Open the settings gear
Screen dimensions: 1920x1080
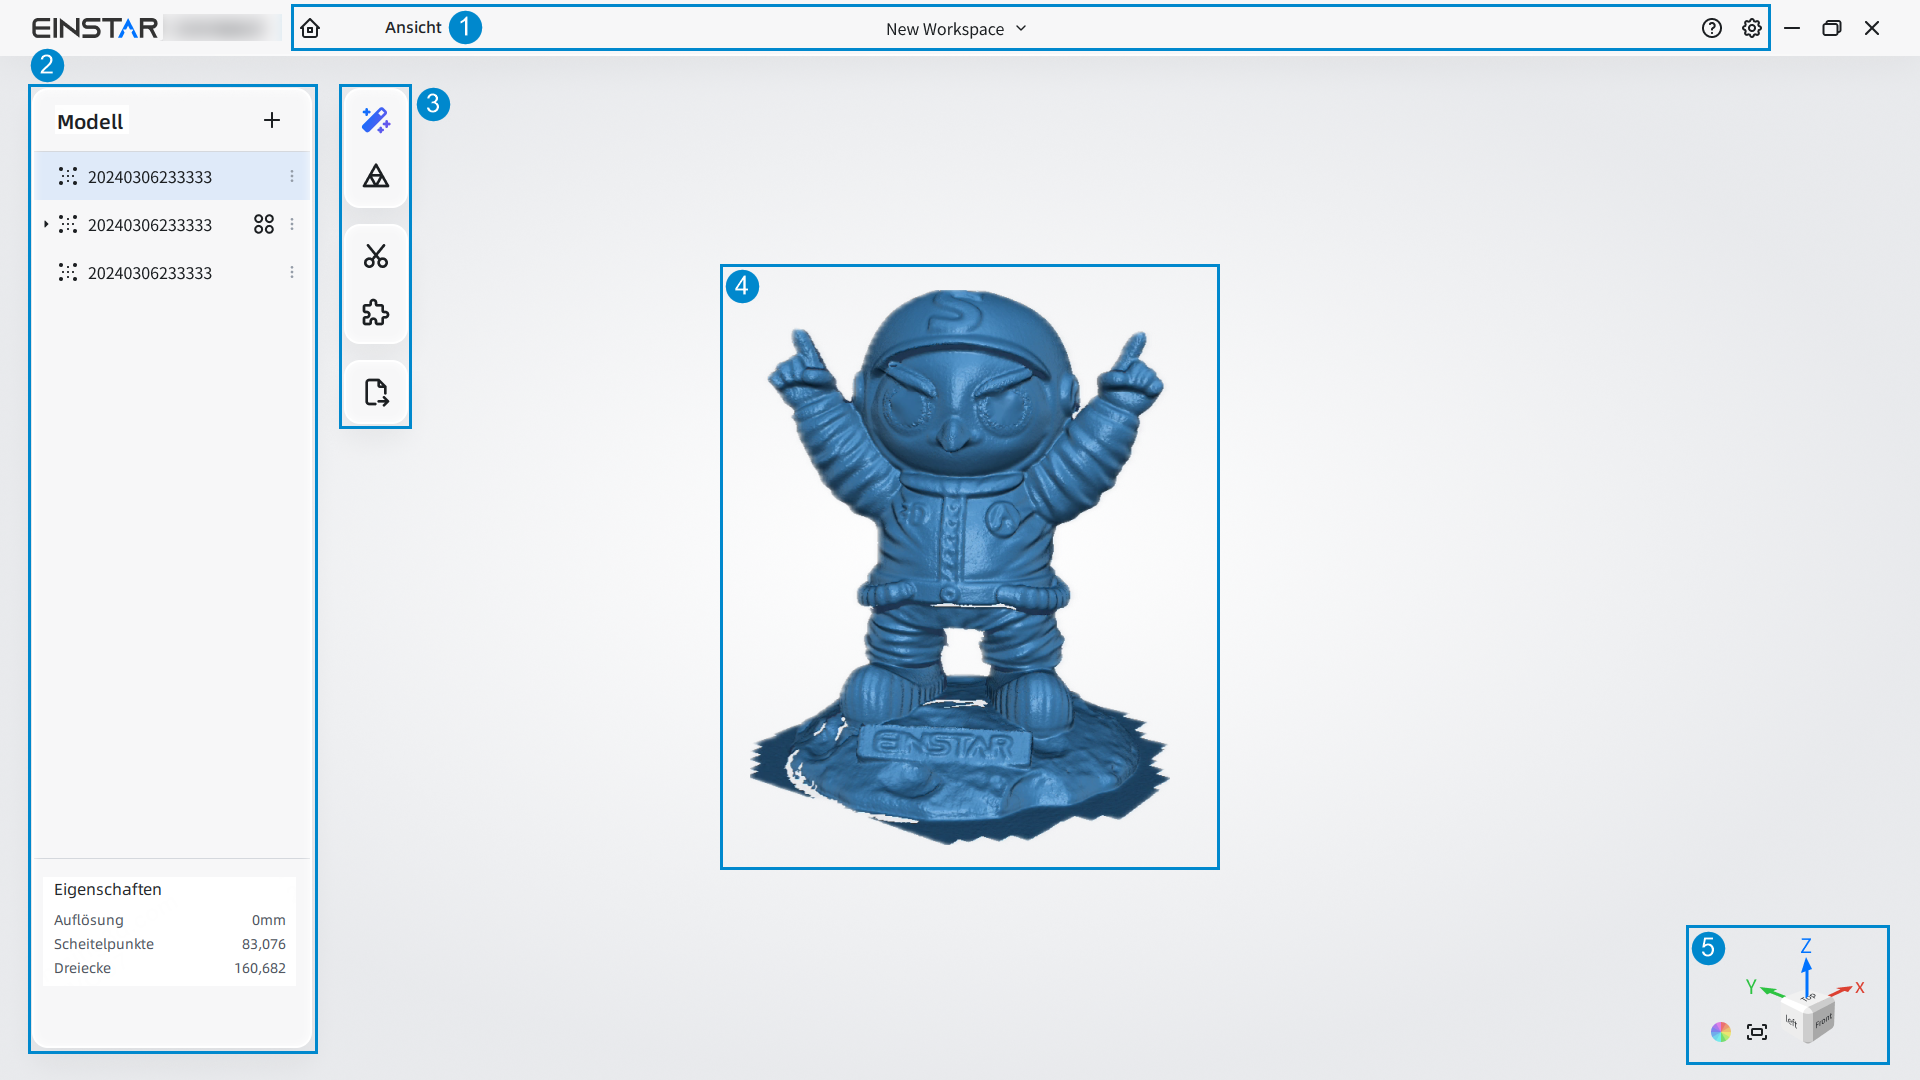coord(1752,28)
